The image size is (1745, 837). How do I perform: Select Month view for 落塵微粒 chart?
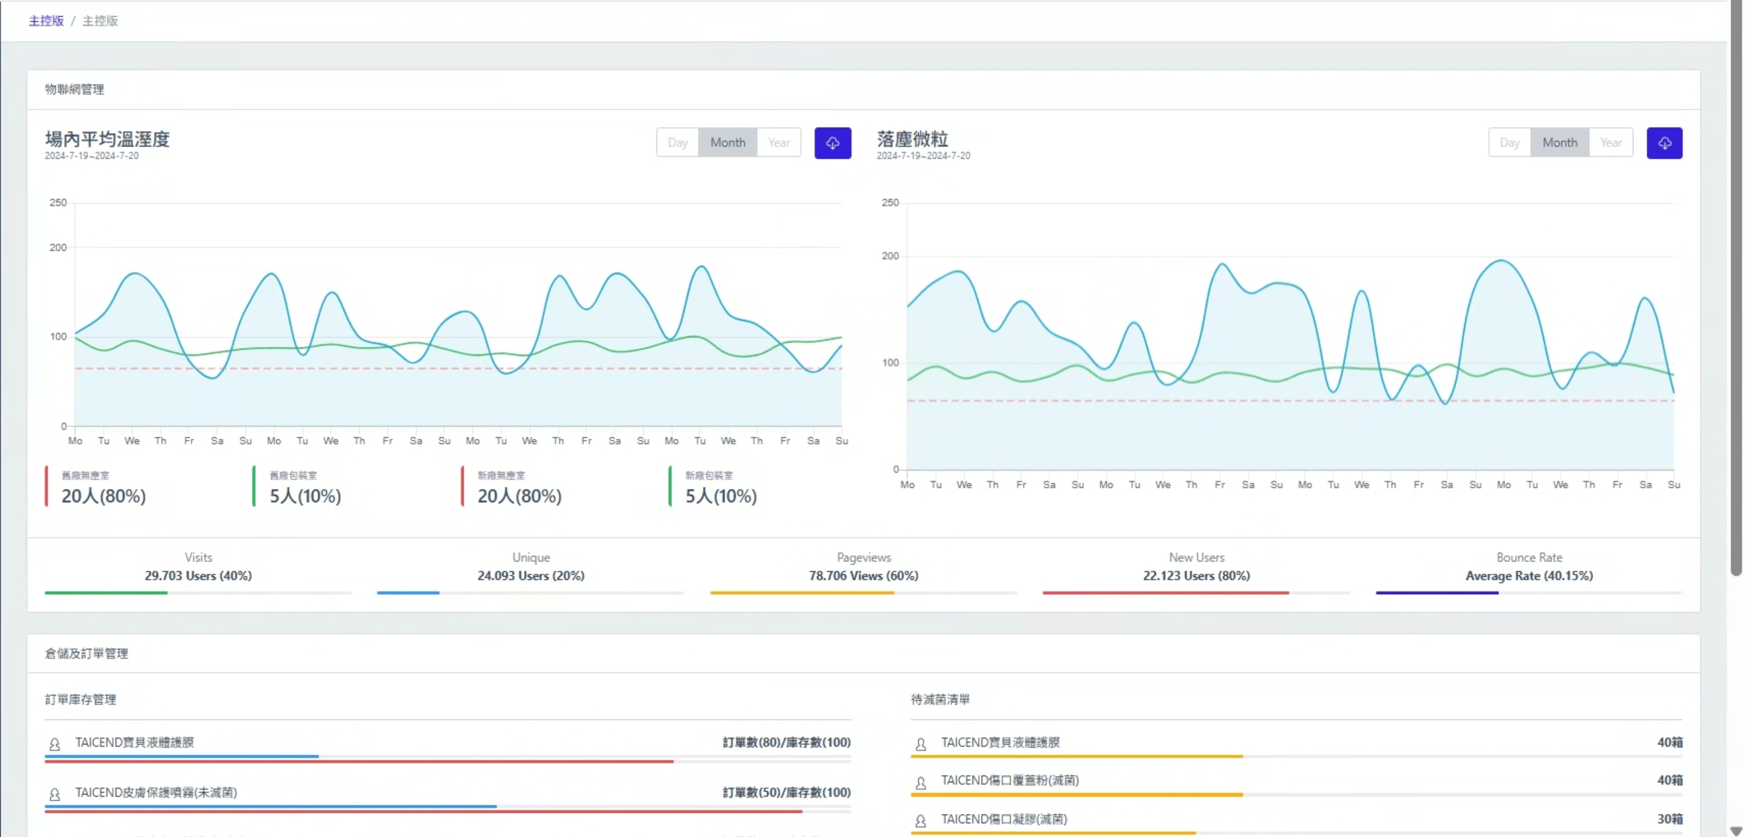coord(1559,143)
